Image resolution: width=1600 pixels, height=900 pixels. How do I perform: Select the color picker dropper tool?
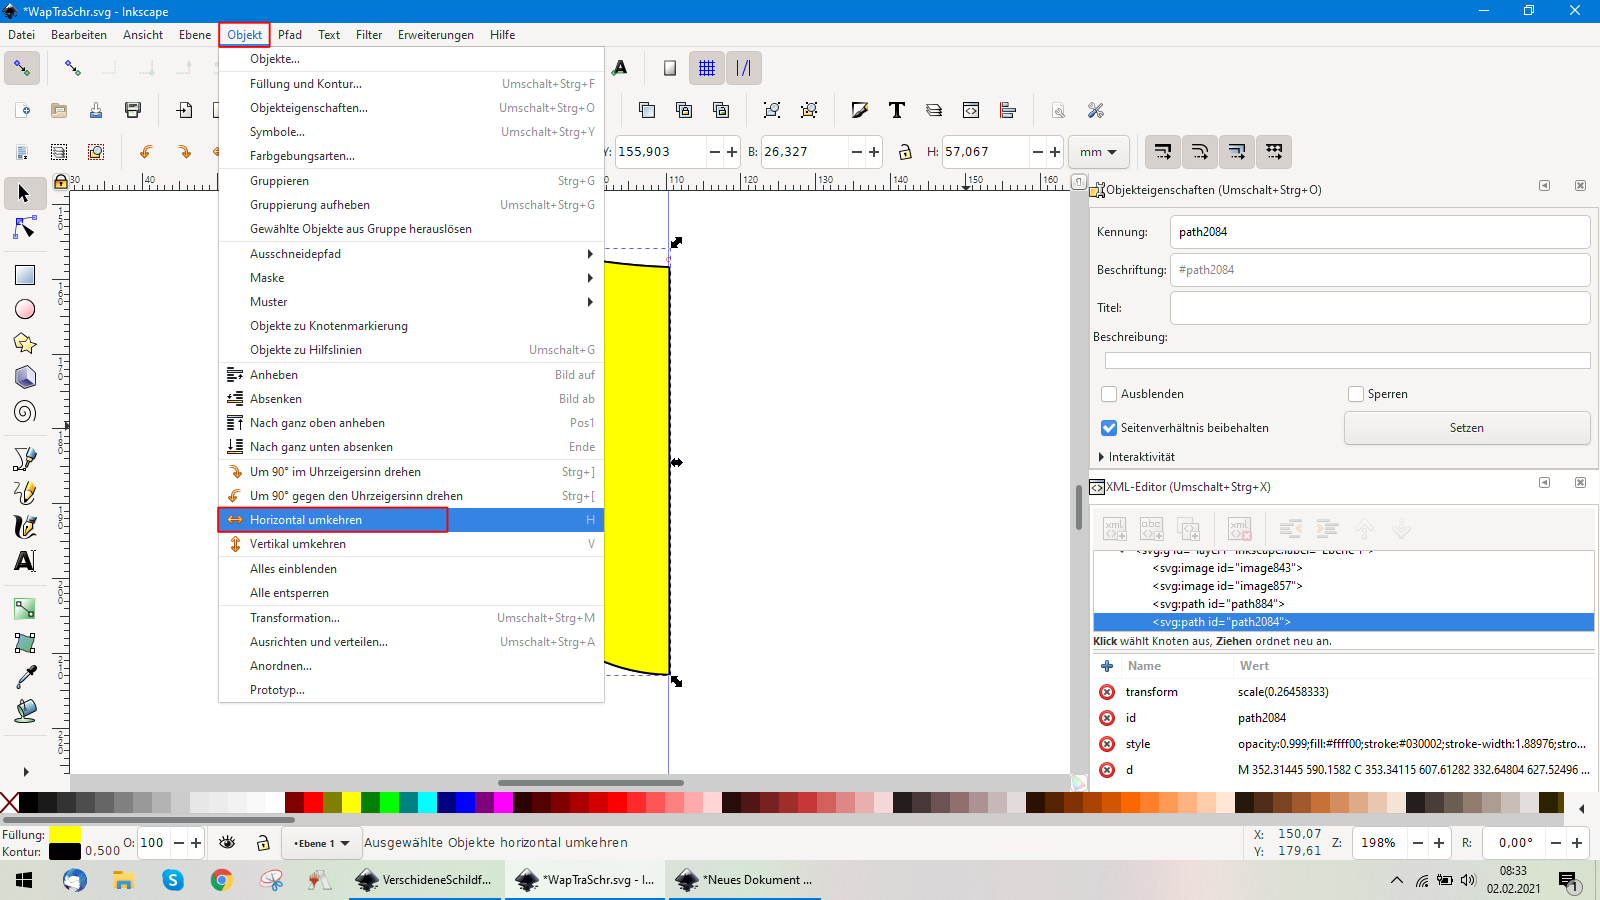(24, 677)
